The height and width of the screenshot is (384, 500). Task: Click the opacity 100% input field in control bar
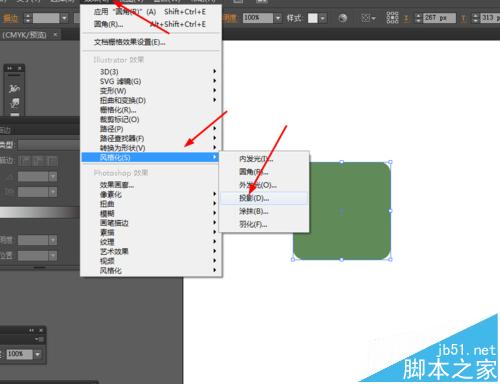258,18
